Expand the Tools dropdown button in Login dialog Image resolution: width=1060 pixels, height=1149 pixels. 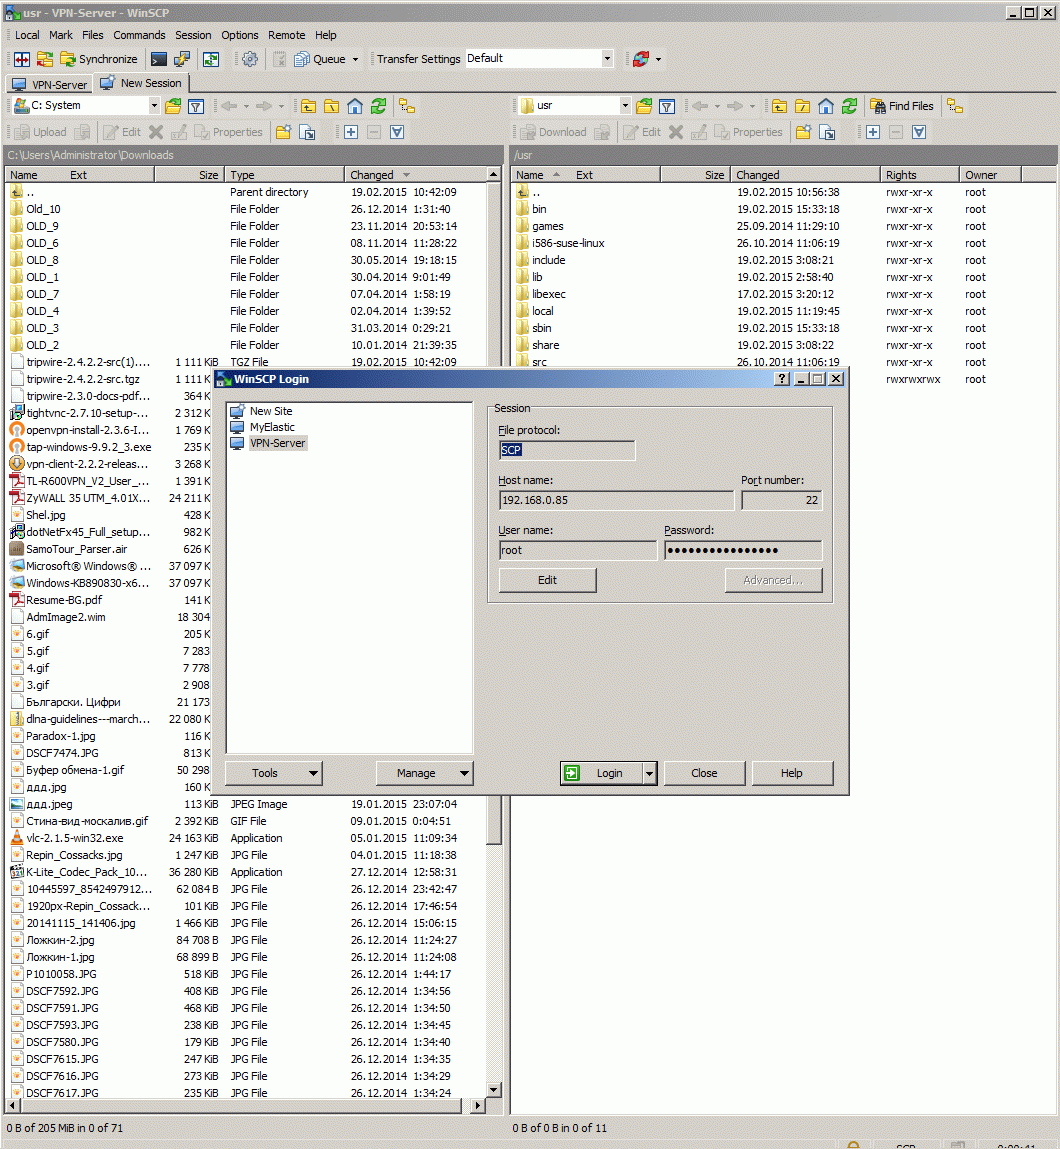click(314, 773)
